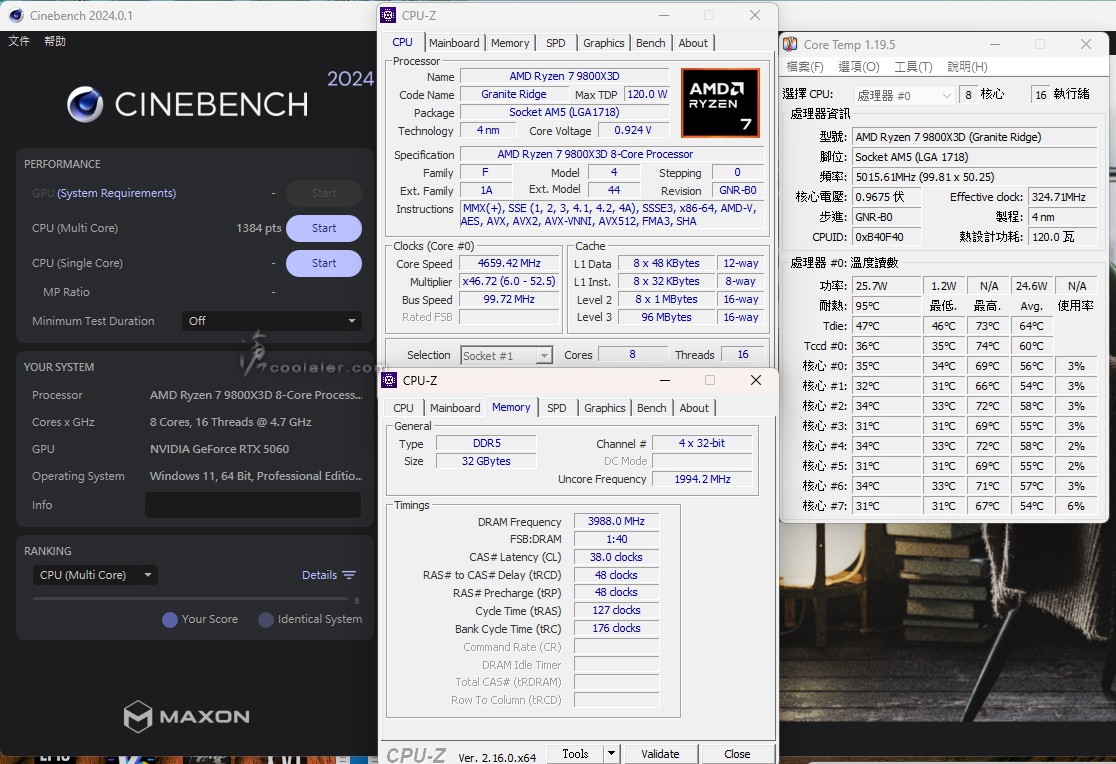
Task: Switch to Mainboard tab in upper CPU-Z
Action: pos(454,43)
